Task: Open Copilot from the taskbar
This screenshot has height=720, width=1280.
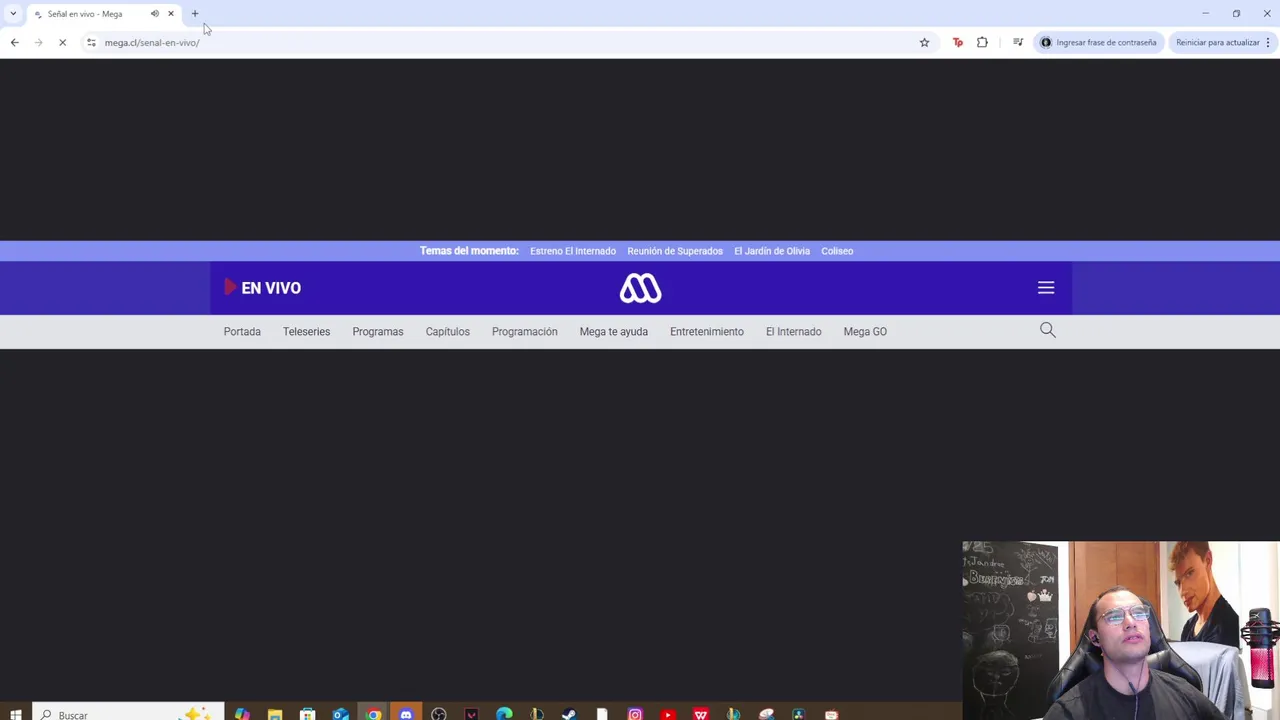Action: [x=242, y=714]
